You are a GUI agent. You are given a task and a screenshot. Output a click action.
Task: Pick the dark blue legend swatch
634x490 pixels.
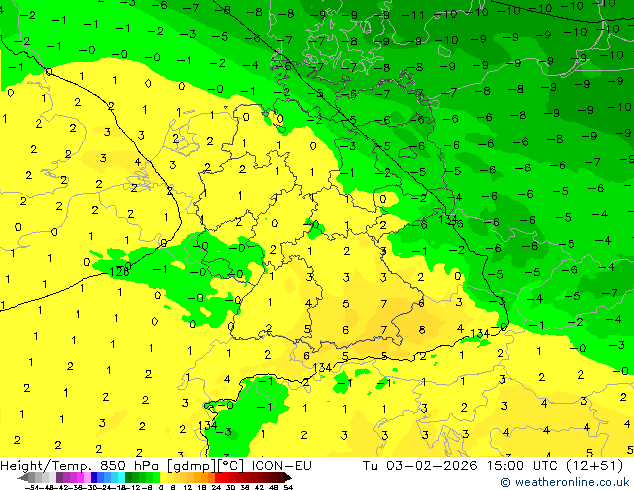(94, 477)
